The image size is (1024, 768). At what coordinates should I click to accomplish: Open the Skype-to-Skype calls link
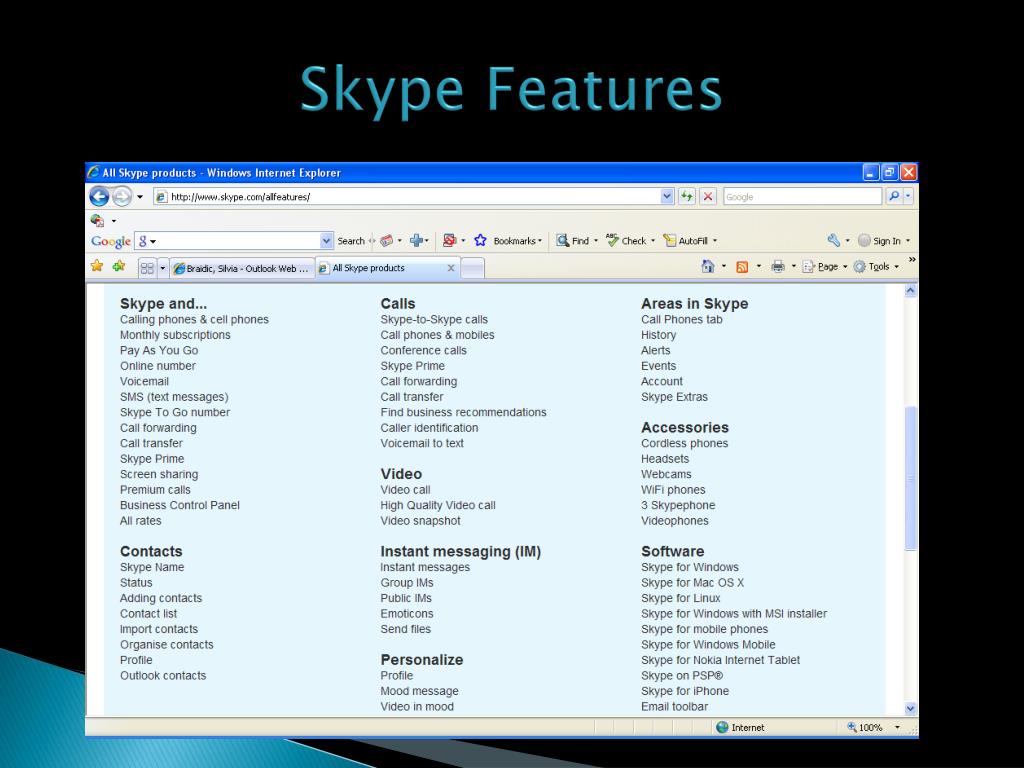[434, 319]
